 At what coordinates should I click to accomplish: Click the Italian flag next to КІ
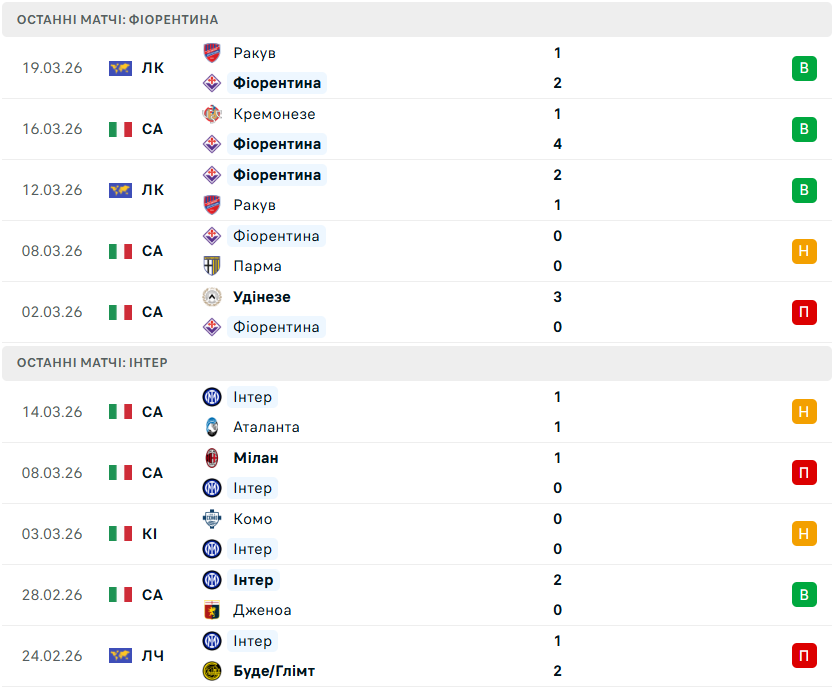[121, 534]
